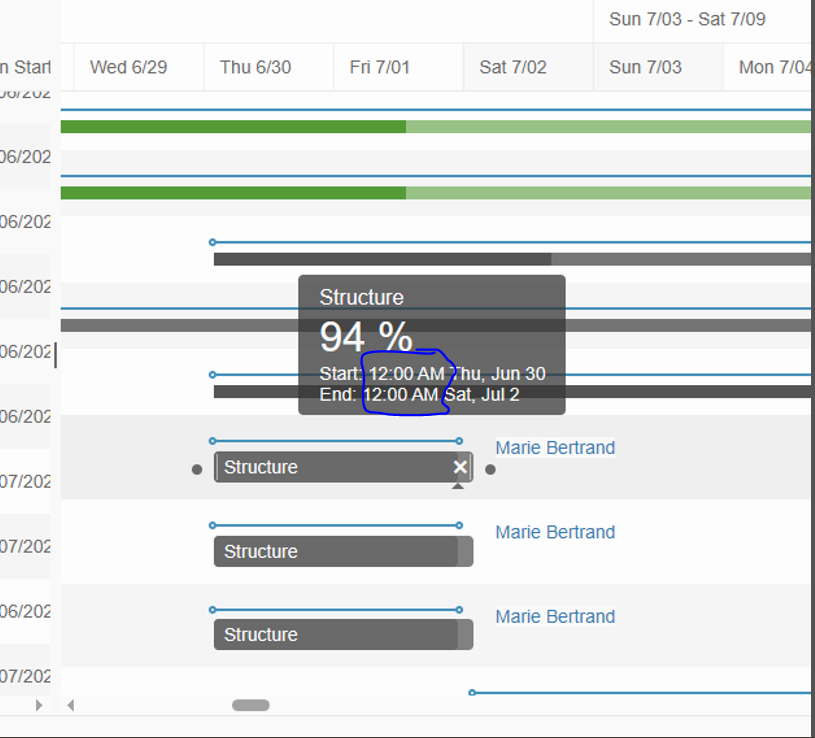Click the scroll-left chevron near the horizontal scrollbar
The width and height of the screenshot is (815, 738).
(x=70, y=704)
